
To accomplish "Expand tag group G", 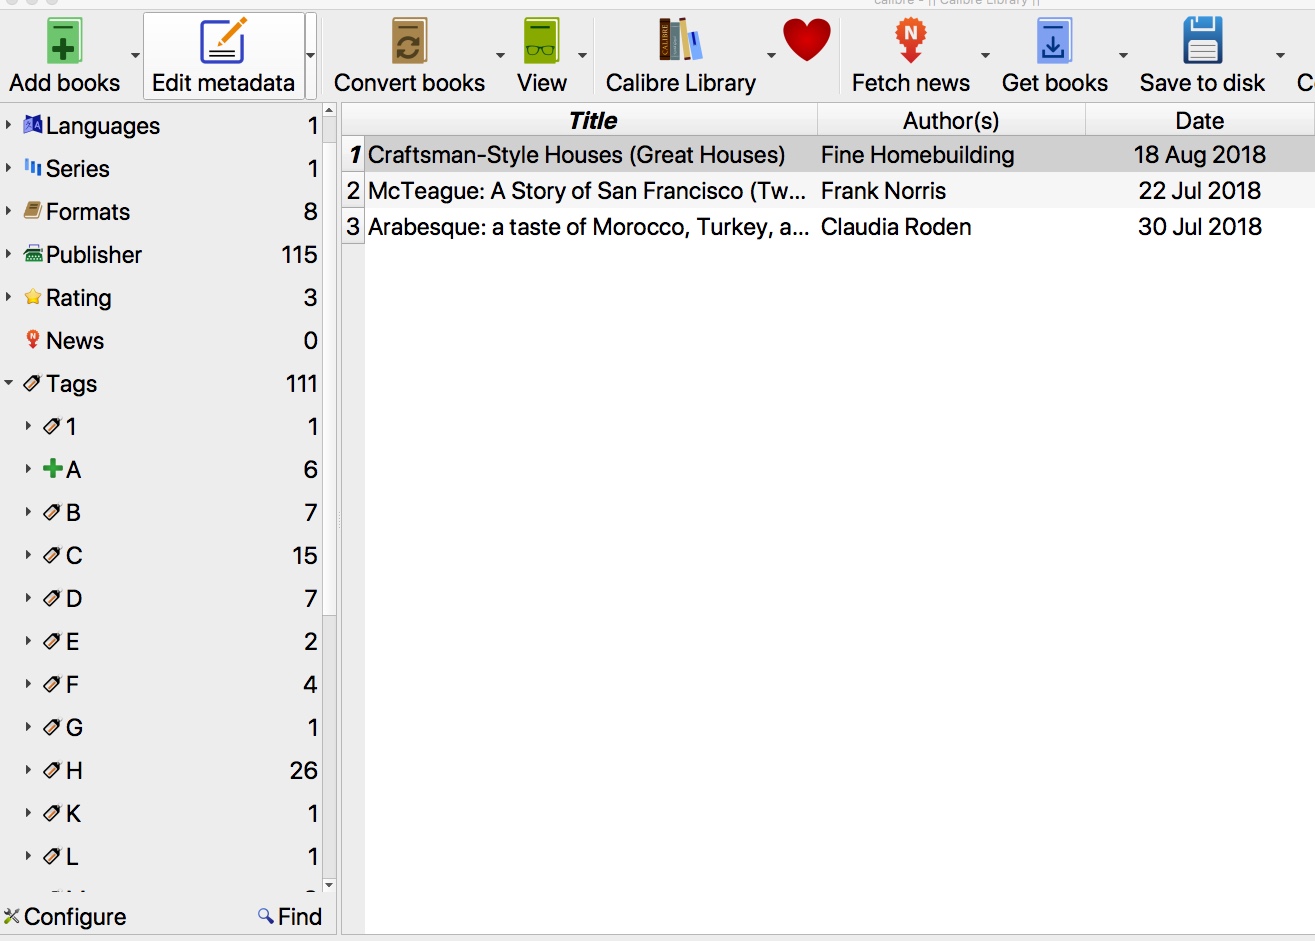I will click(x=29, y=727).
